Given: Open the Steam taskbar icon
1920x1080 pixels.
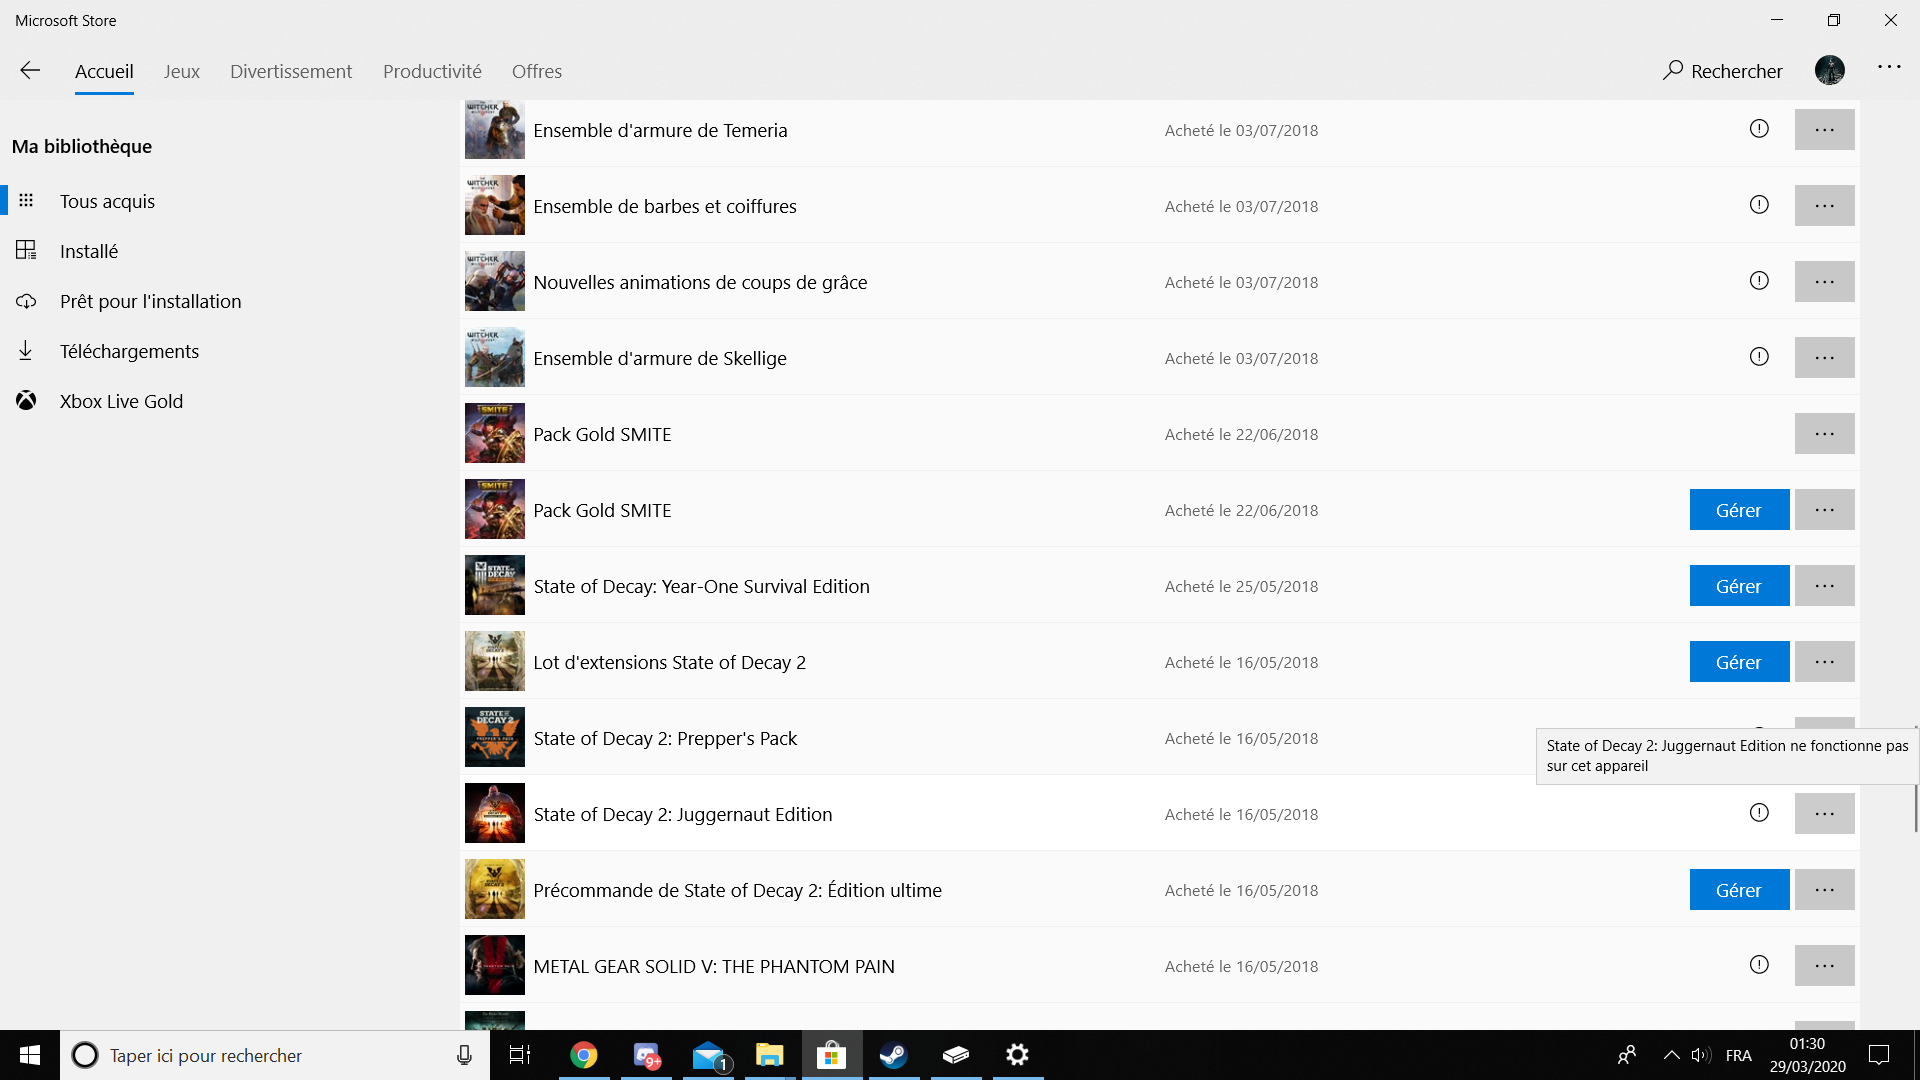Looking at the screenshot, I should pyautogui.click(x=893, y=1055).
